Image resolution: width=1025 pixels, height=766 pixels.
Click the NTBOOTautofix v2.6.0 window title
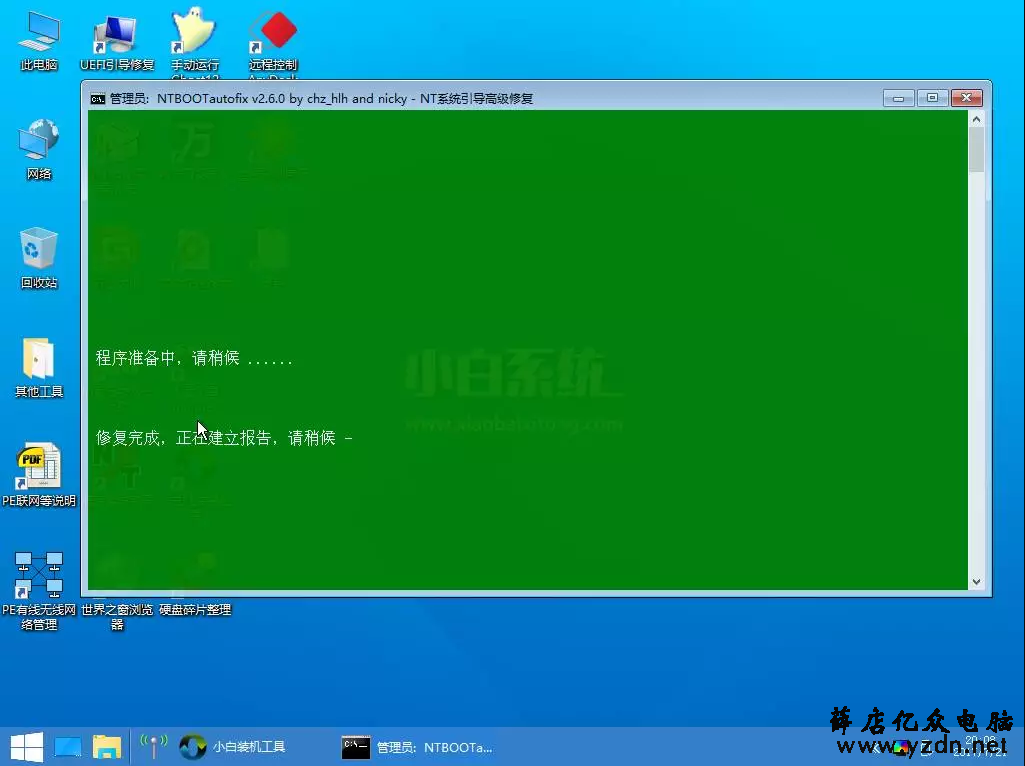click(x=321, y=99)
